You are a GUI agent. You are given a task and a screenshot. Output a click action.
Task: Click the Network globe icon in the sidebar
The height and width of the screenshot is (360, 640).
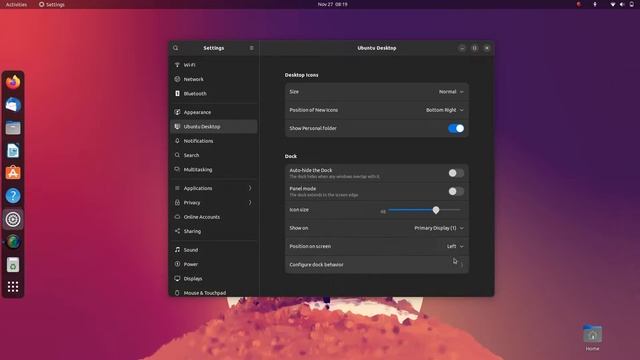(177, 79)
